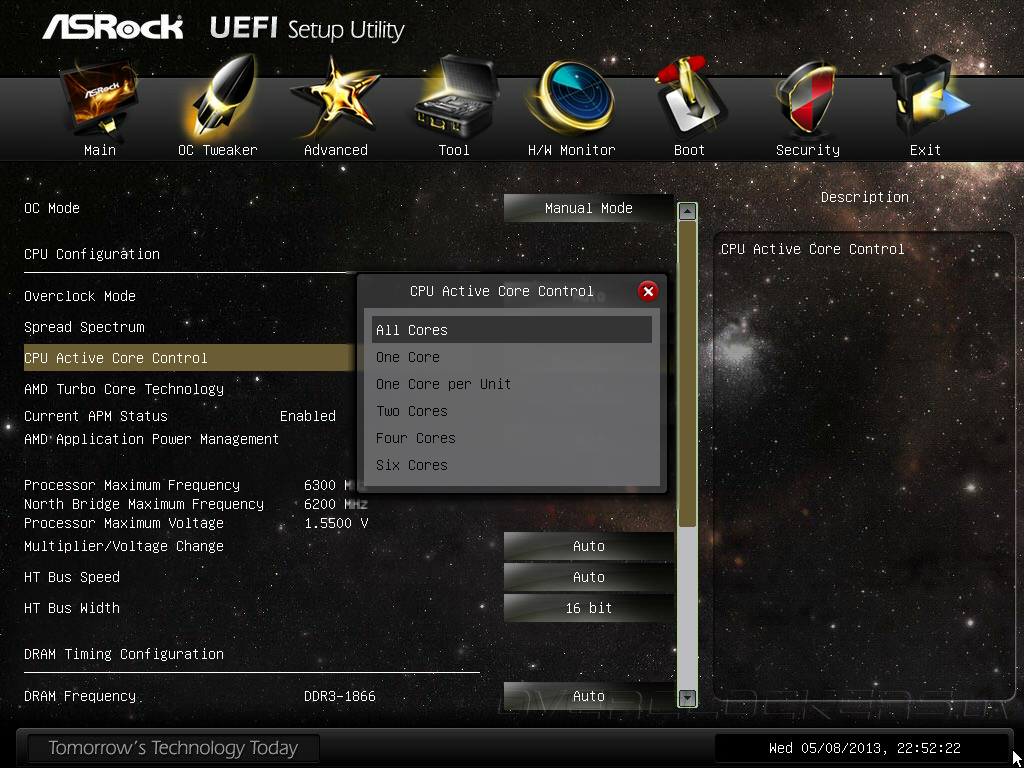This screenshot has height=768, width=1024.
Task: Click the date and time display
Action: (865, 748)
